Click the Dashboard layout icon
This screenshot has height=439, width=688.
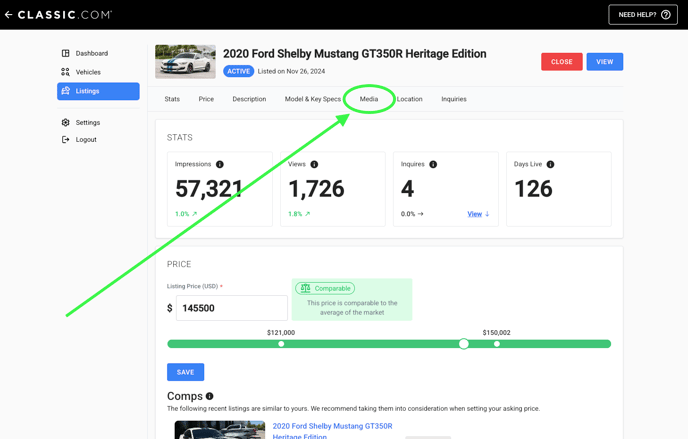click(x=65, y=54)
